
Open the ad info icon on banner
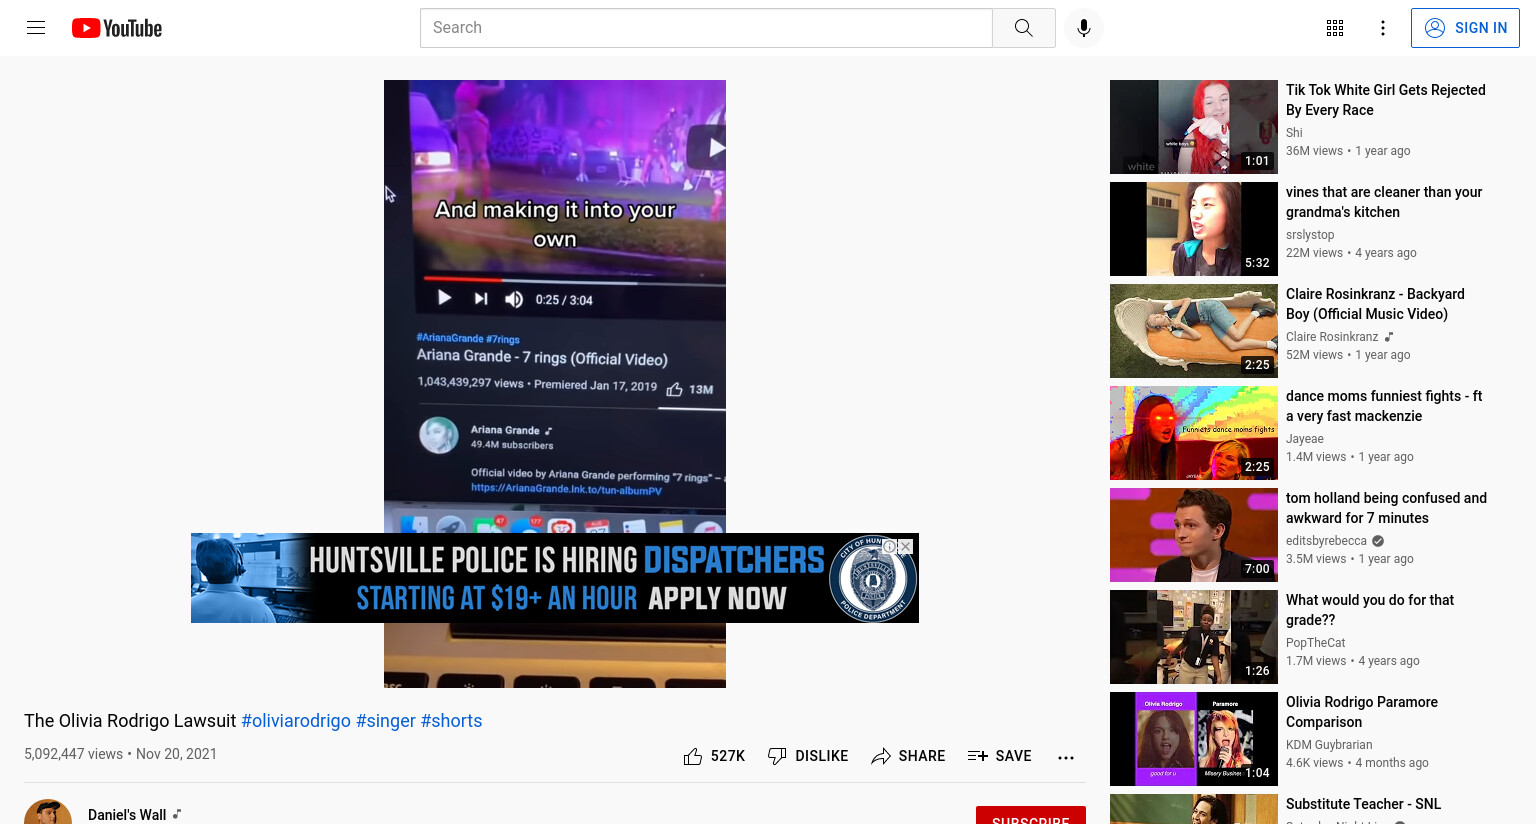(890, 547)
